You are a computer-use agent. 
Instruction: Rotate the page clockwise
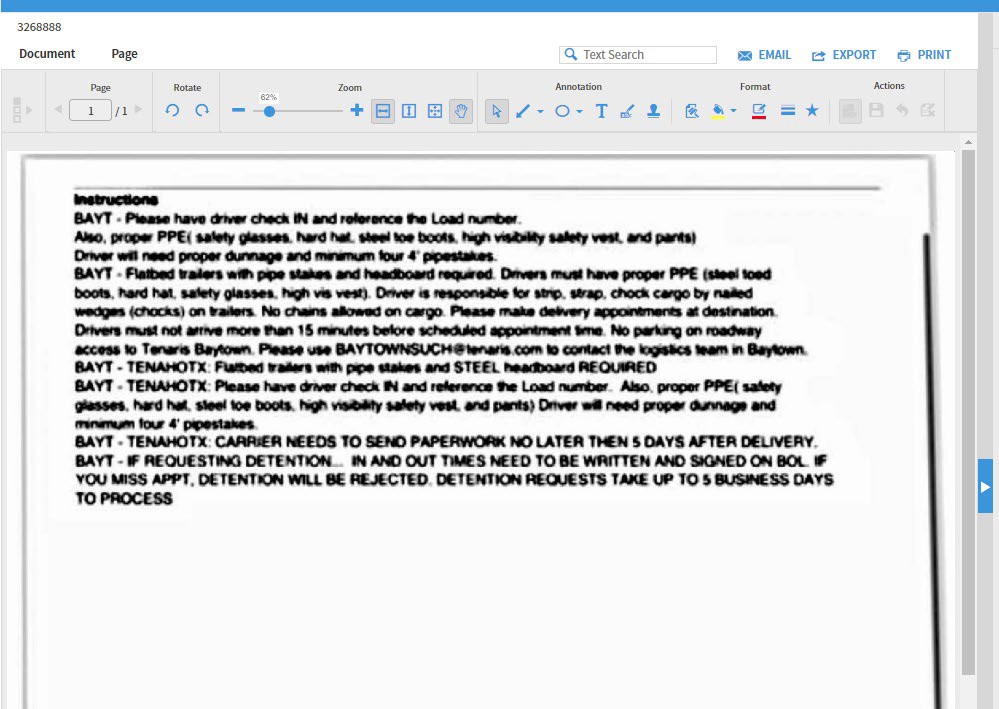pyautogui.click(x=202, y=110)
